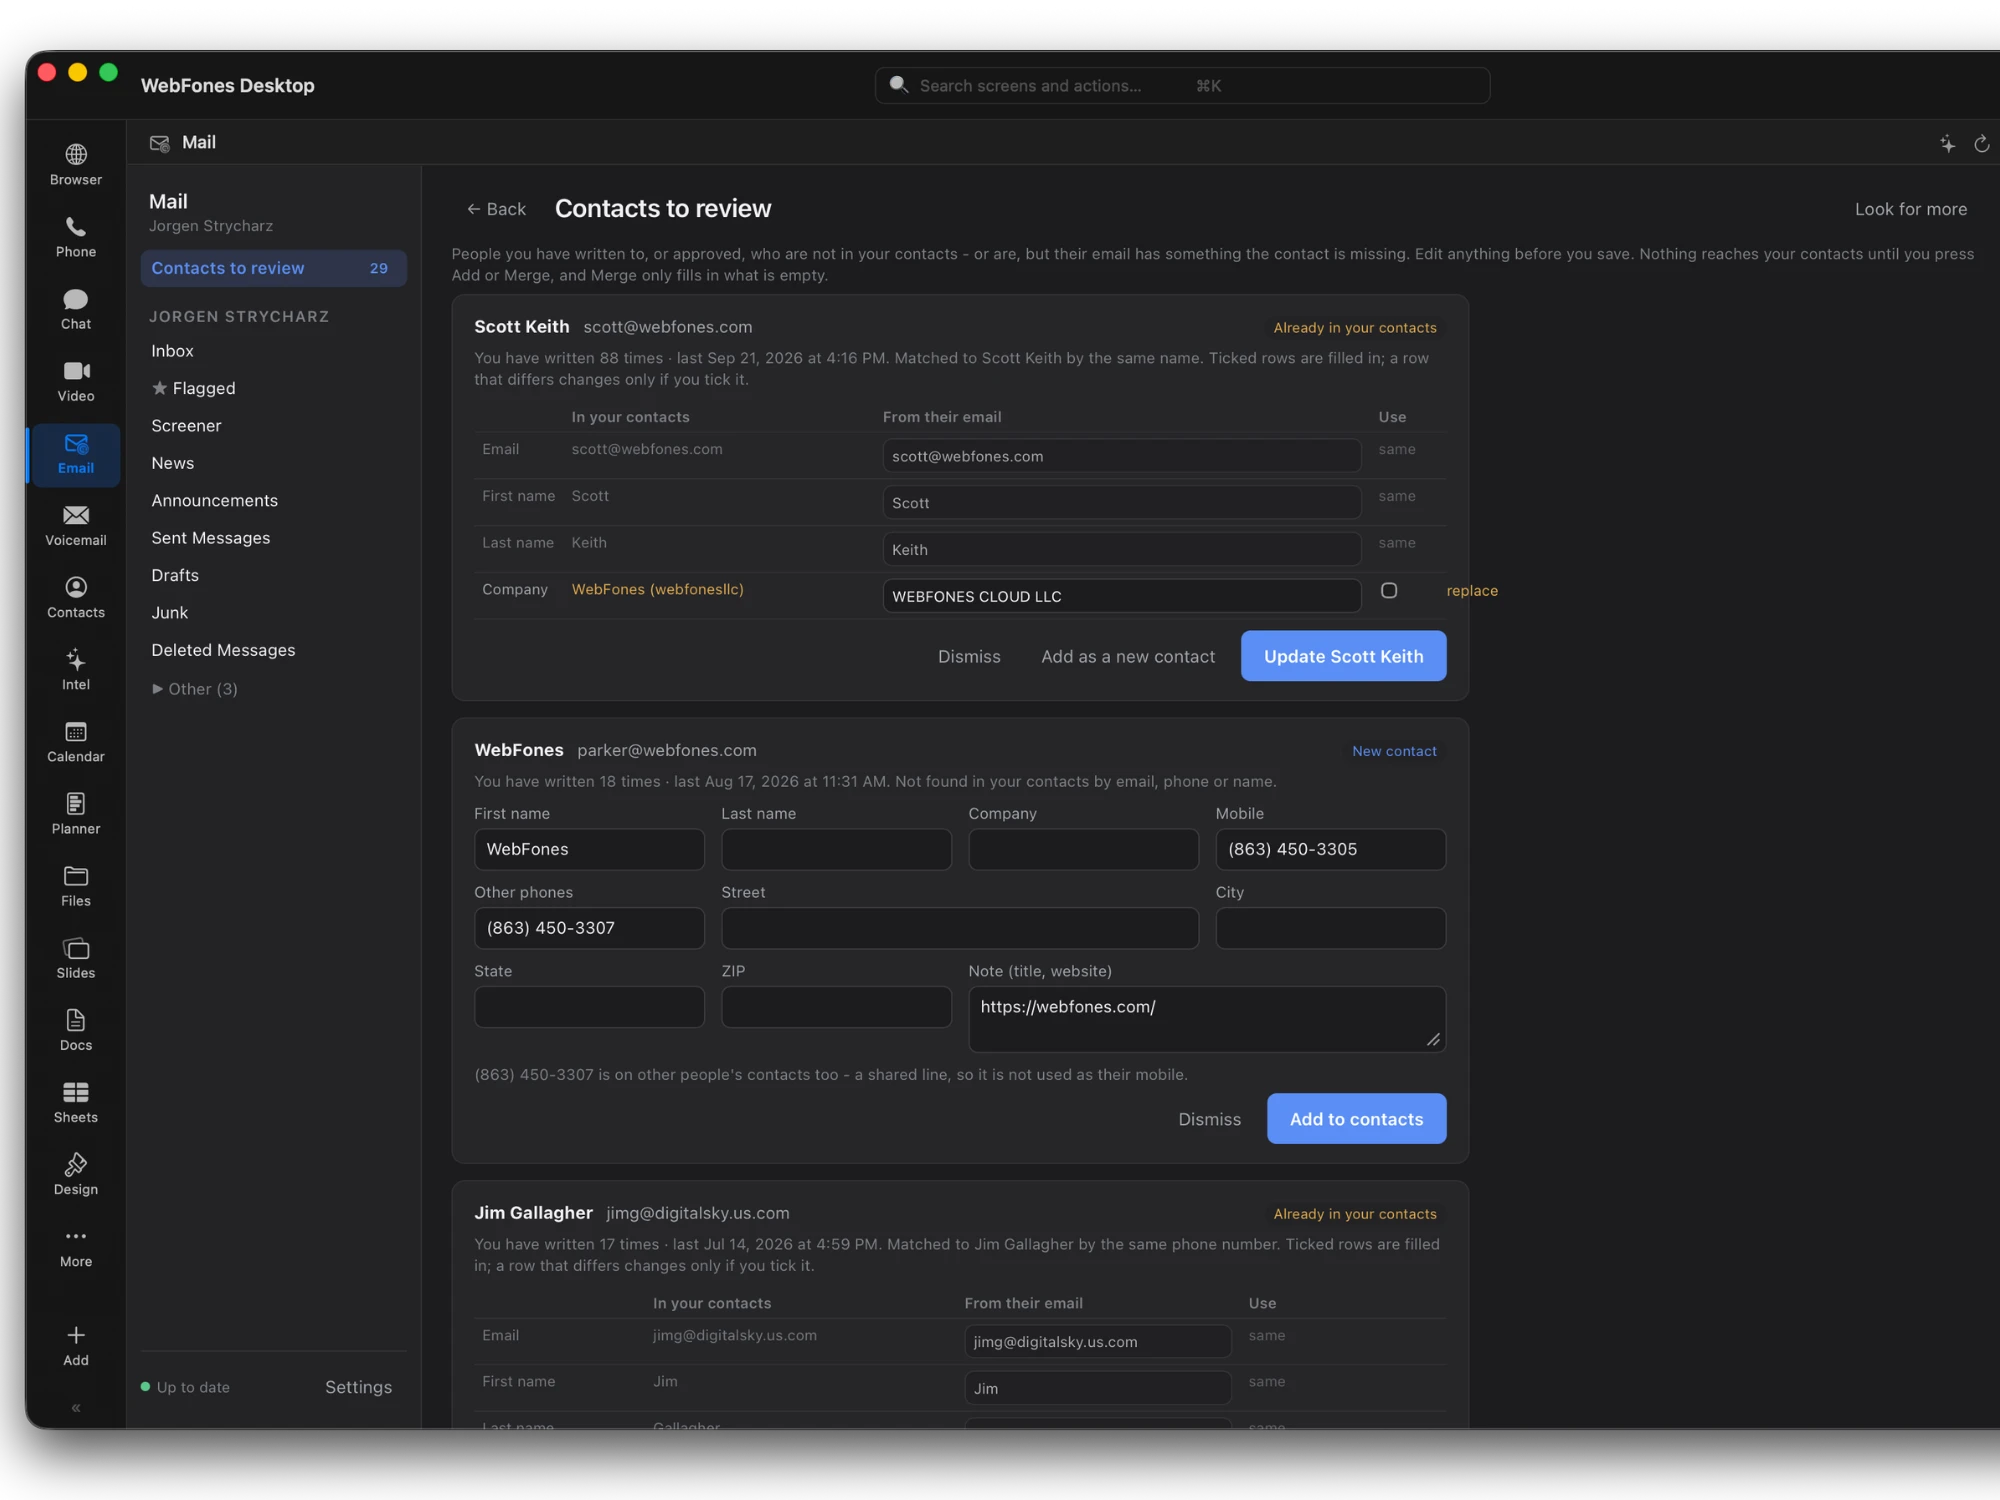Go back with the Back link
Screen dimensions: 2000x1500
pyautogui.click(x=496, y=209)
